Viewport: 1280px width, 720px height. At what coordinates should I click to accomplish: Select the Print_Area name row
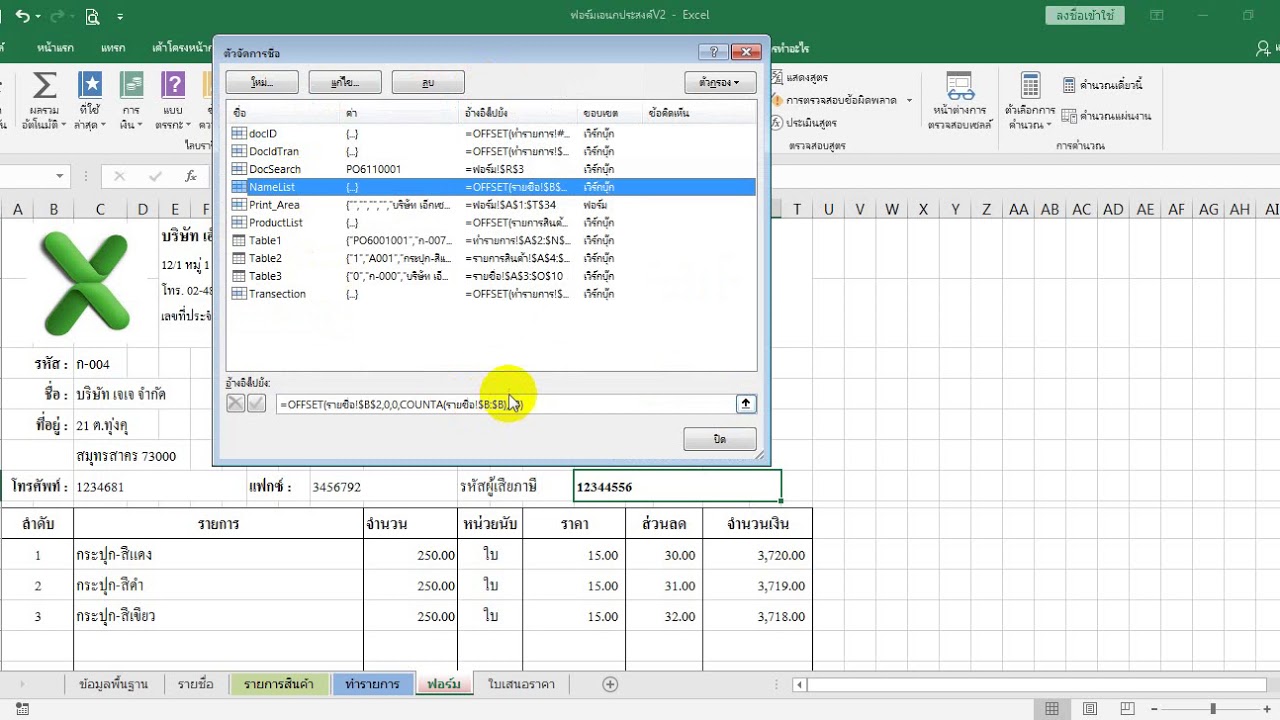click(490, 205)
